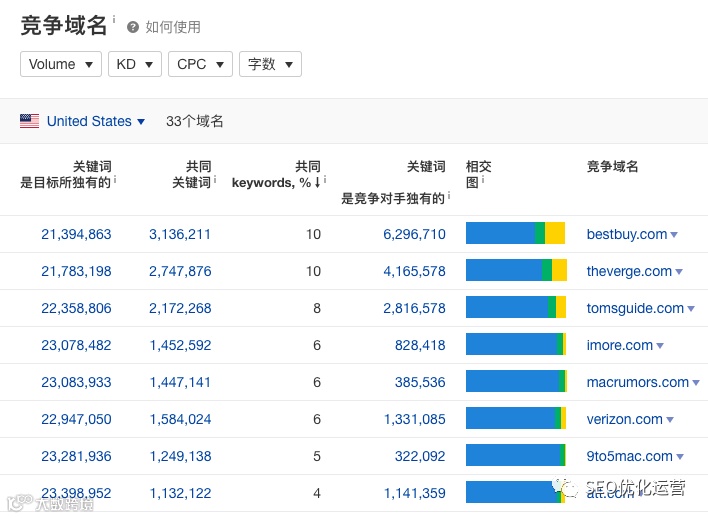Click info icon beside 是竞争对手独有的 header
This screenshot has width=708, height=518.
449,196
